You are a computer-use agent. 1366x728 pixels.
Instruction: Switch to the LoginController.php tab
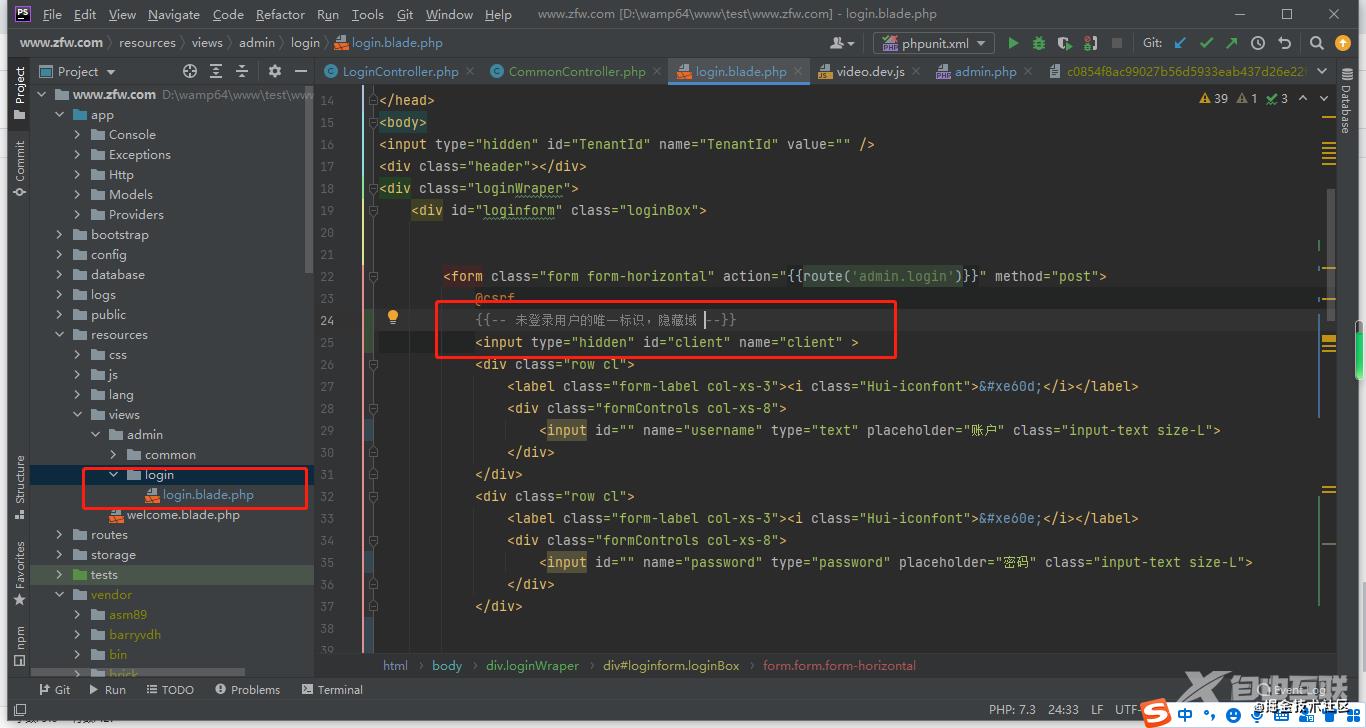click(x=399, y=71)
